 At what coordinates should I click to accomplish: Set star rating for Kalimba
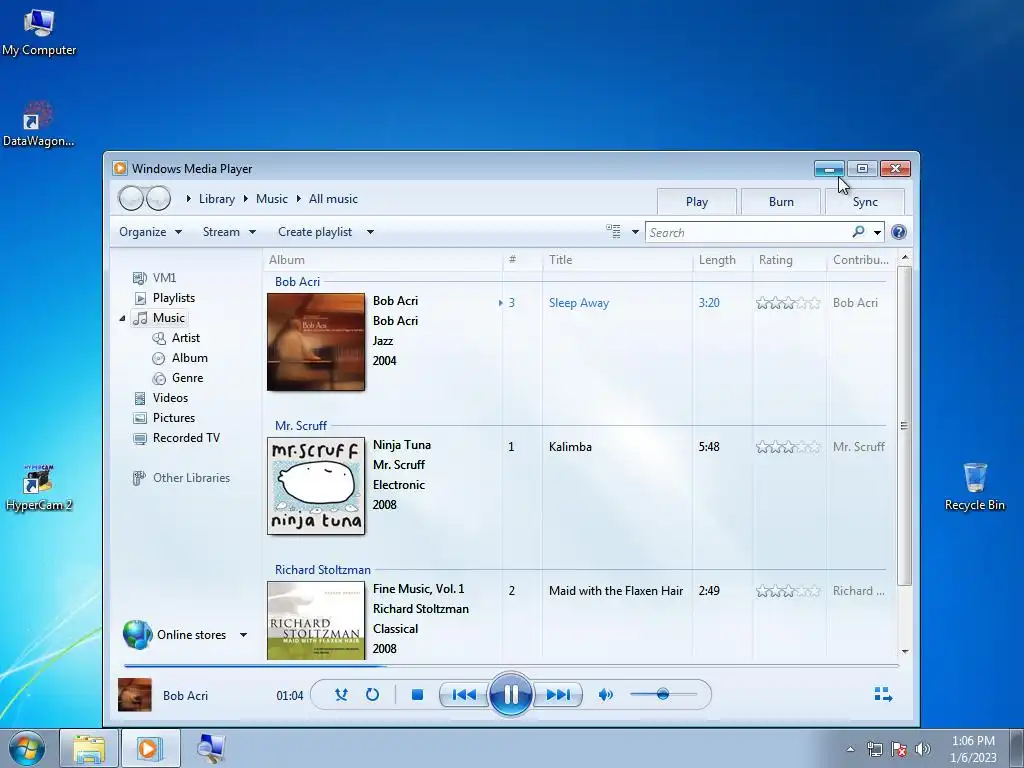click(x=788, y=447)
